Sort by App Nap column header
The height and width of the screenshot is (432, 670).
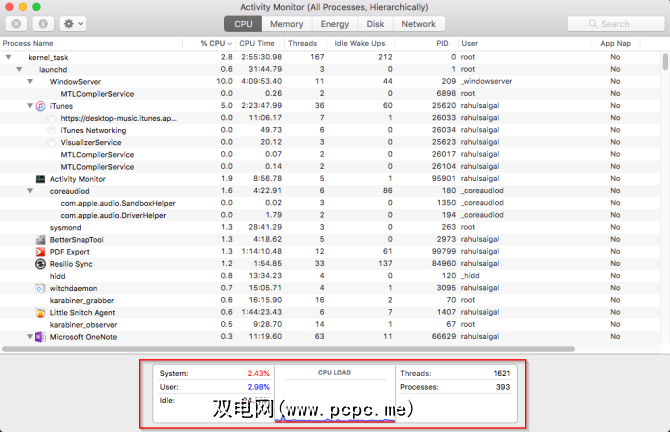click(x=615, y=44)
